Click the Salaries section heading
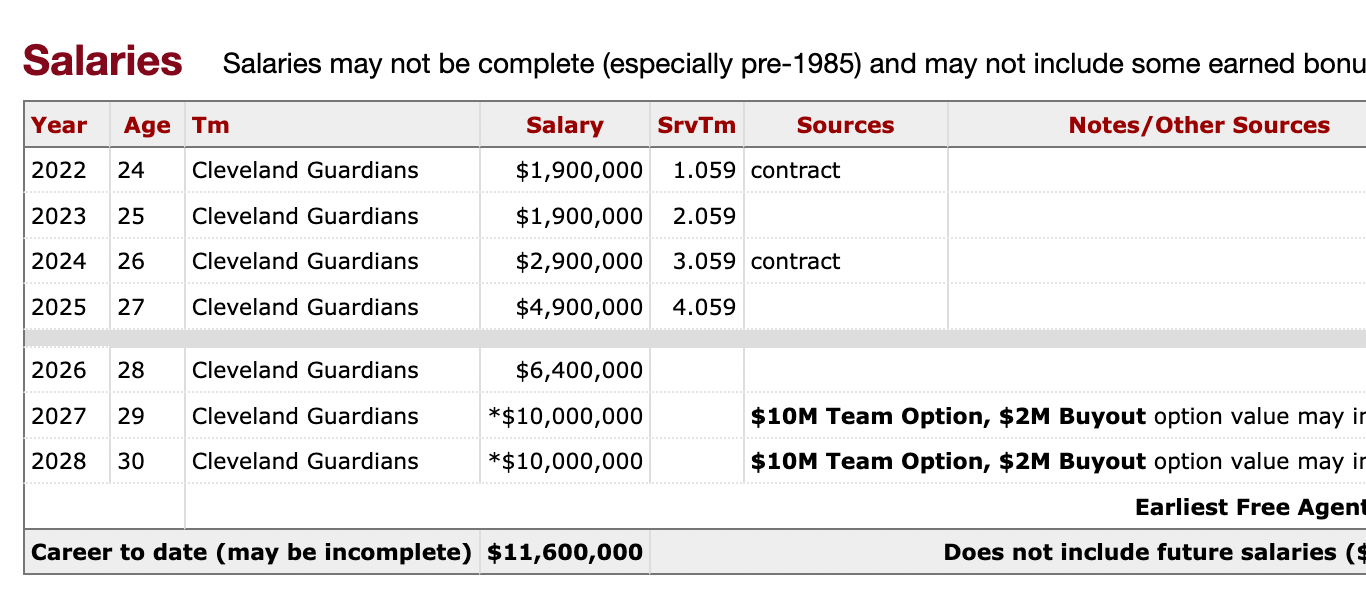The width and height of the screenshot is (1366, 604). 102,61
